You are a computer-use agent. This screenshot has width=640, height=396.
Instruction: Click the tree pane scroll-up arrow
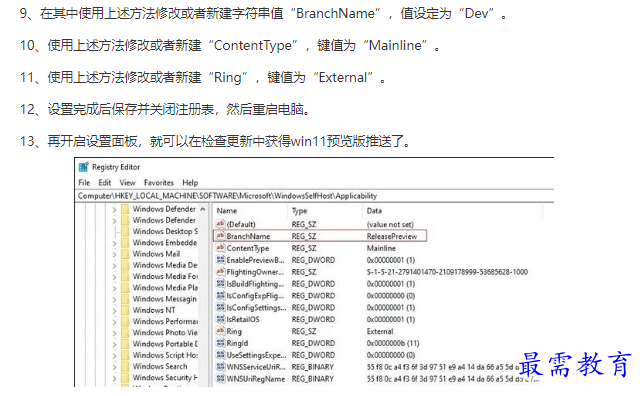click(203, 209)
